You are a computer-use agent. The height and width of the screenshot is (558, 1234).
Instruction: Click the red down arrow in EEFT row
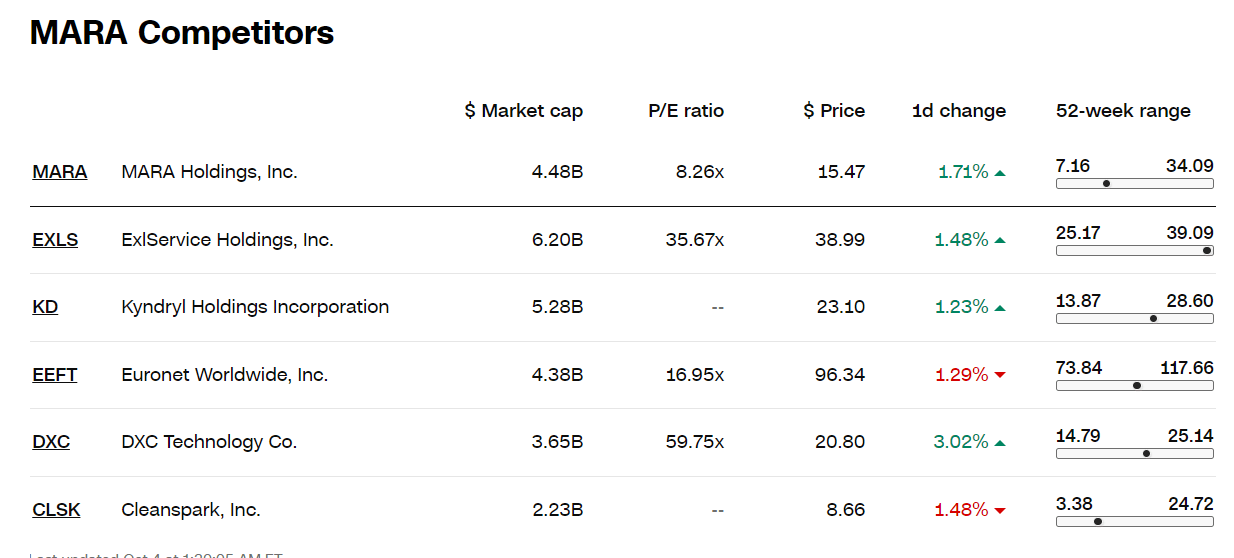tap(1000, 375)
